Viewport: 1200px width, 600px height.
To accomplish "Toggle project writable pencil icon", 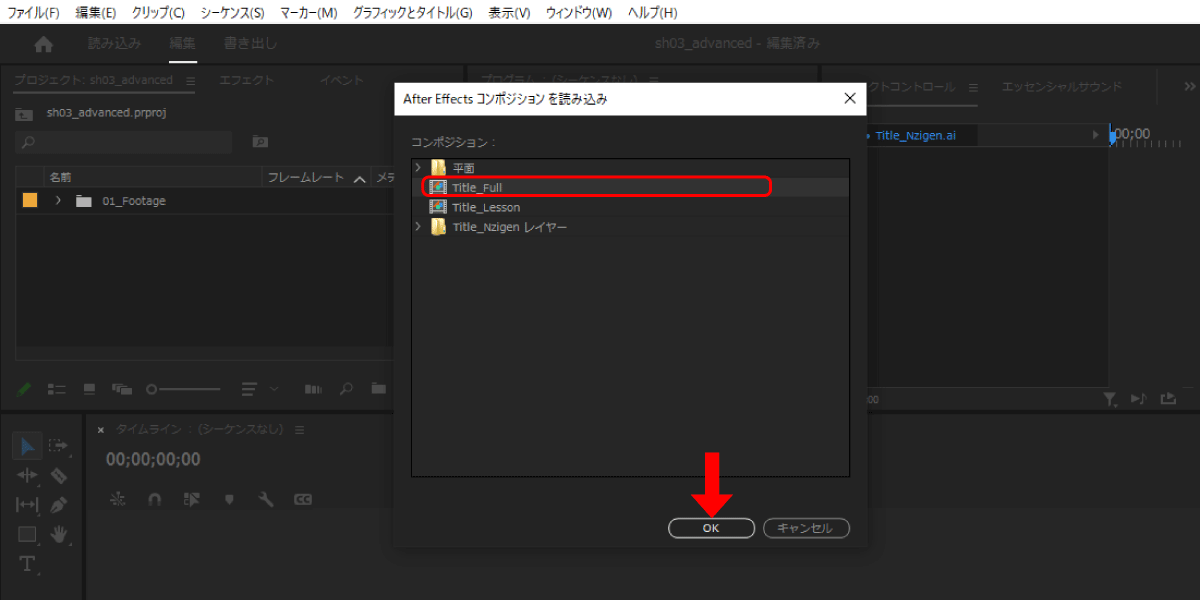I will point(26,388).
